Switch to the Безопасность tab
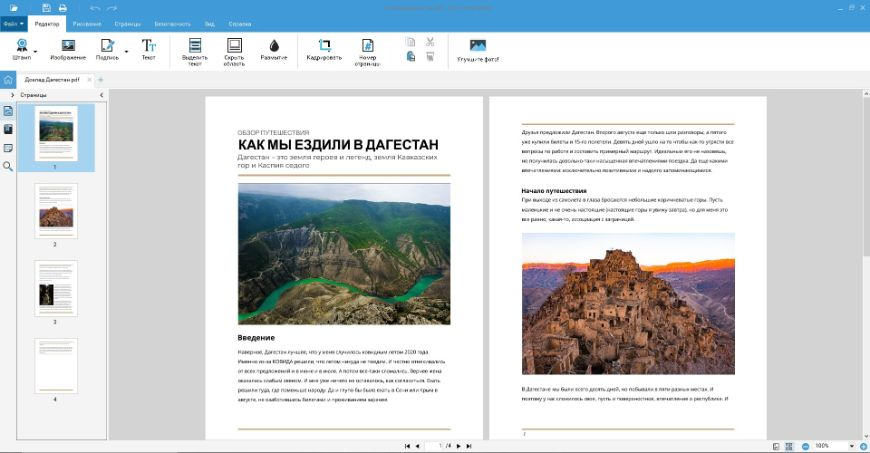 173,24
